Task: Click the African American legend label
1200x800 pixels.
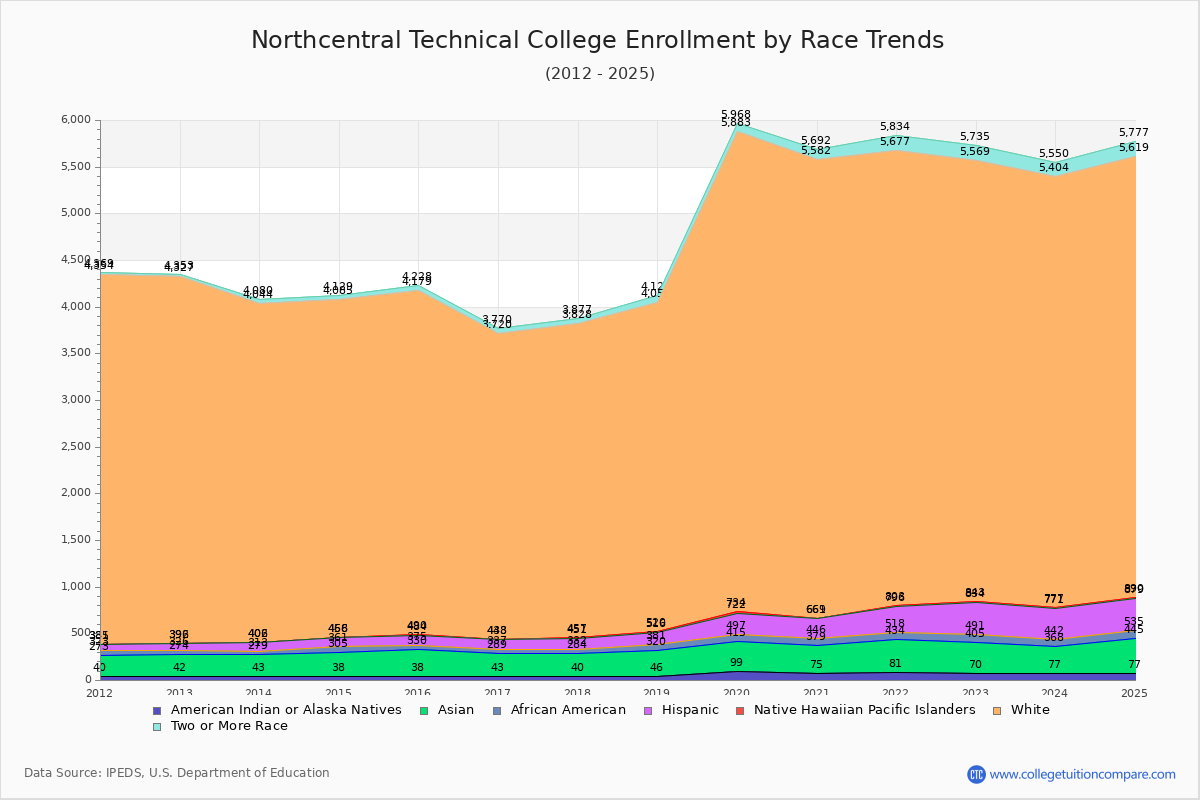Action: (568, 710)
